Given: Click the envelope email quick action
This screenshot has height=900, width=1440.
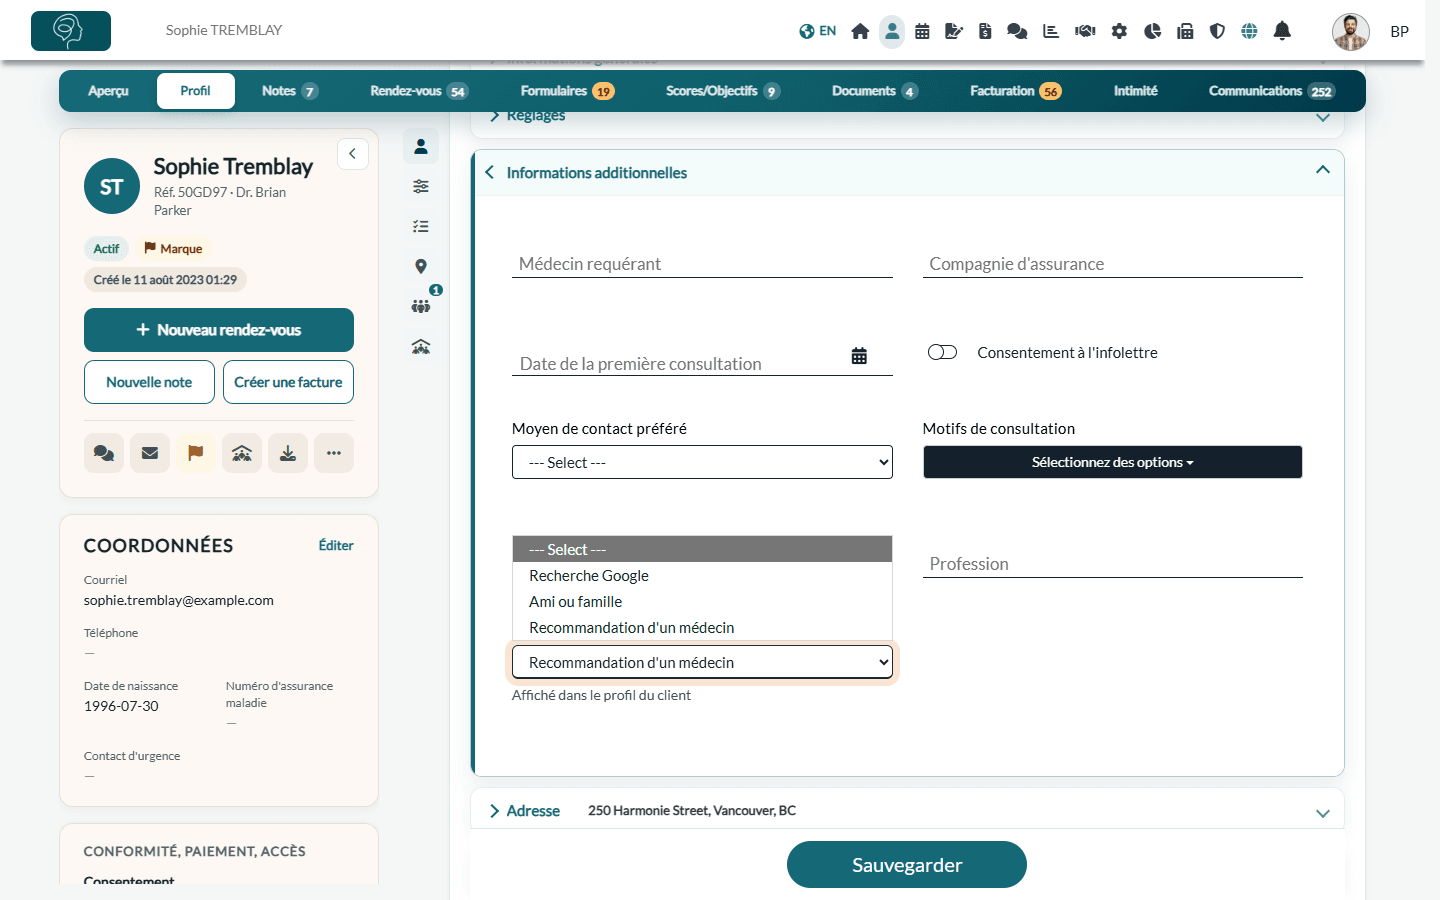Looking at the screenshot, I should coord(150,453).
